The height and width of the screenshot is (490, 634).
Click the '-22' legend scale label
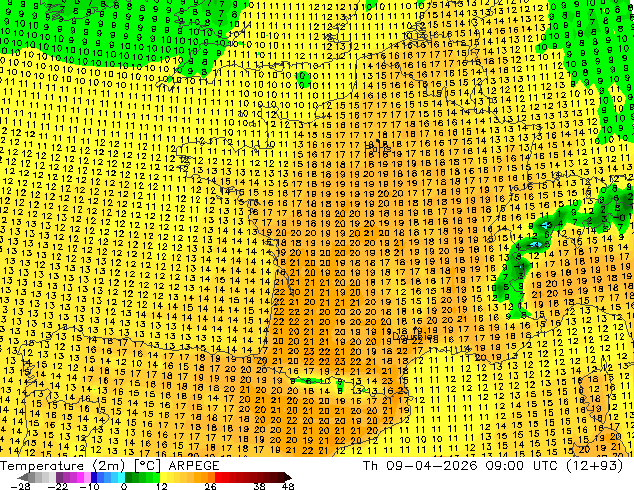58,486
